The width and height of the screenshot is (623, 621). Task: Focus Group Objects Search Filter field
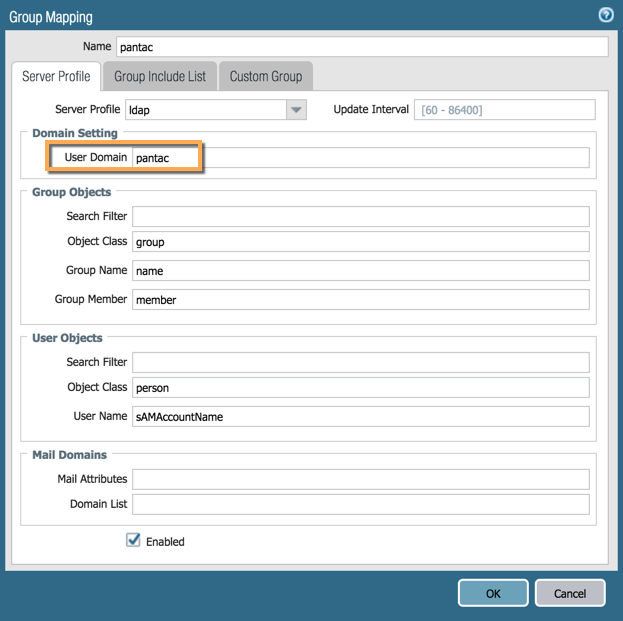point(361,217)
